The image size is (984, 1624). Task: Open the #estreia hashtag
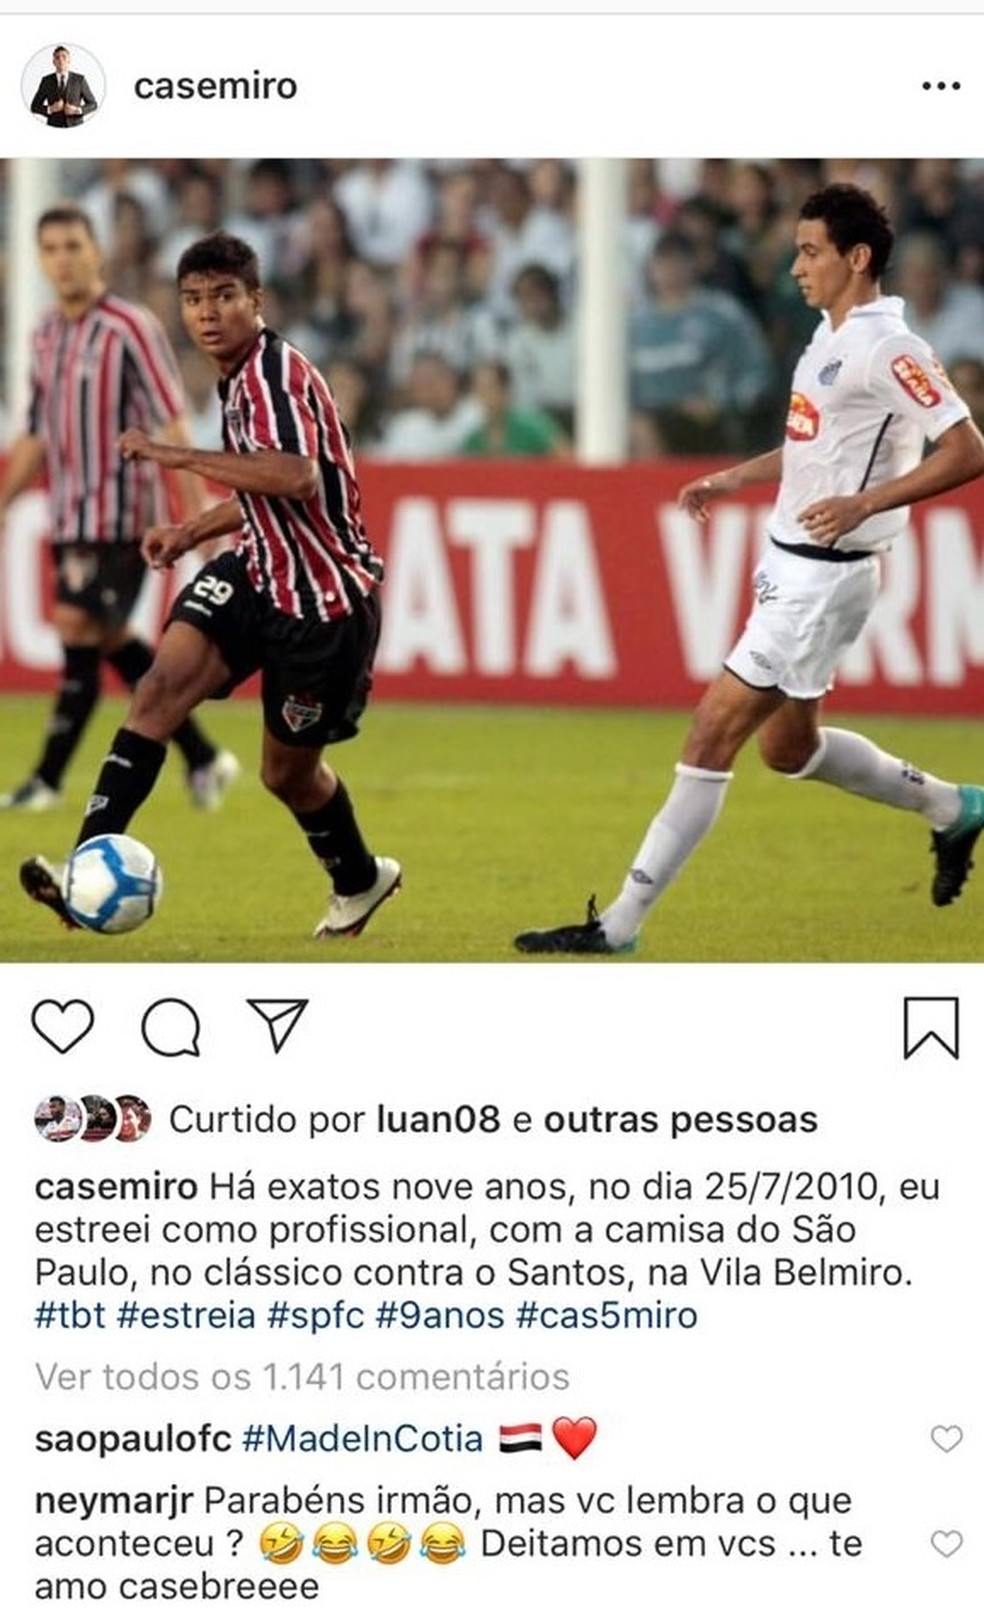(x=186, y=1314)
